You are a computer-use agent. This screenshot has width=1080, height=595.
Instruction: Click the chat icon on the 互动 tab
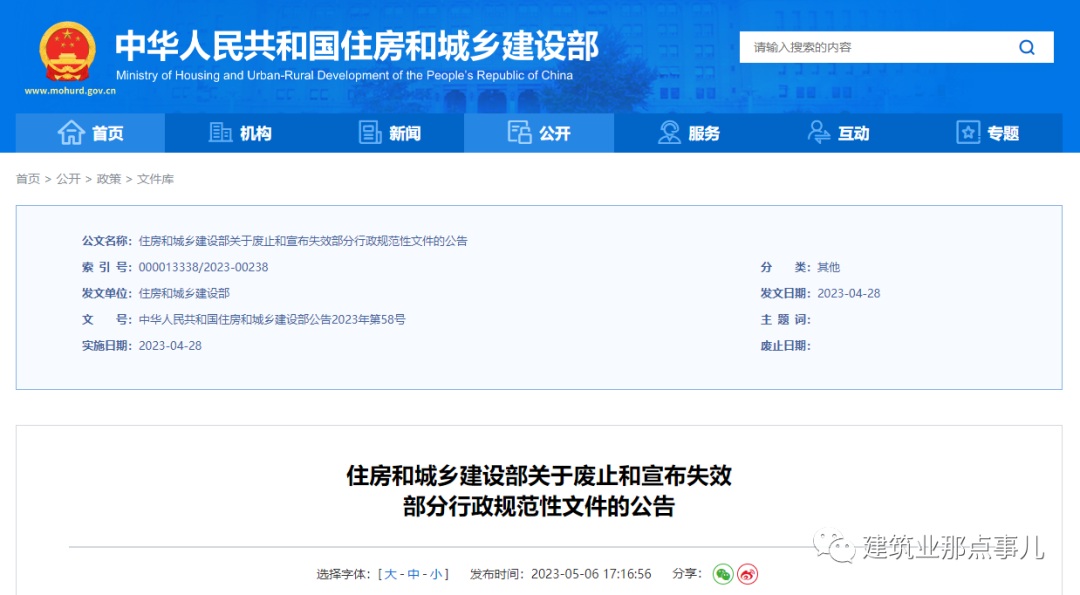819,132
